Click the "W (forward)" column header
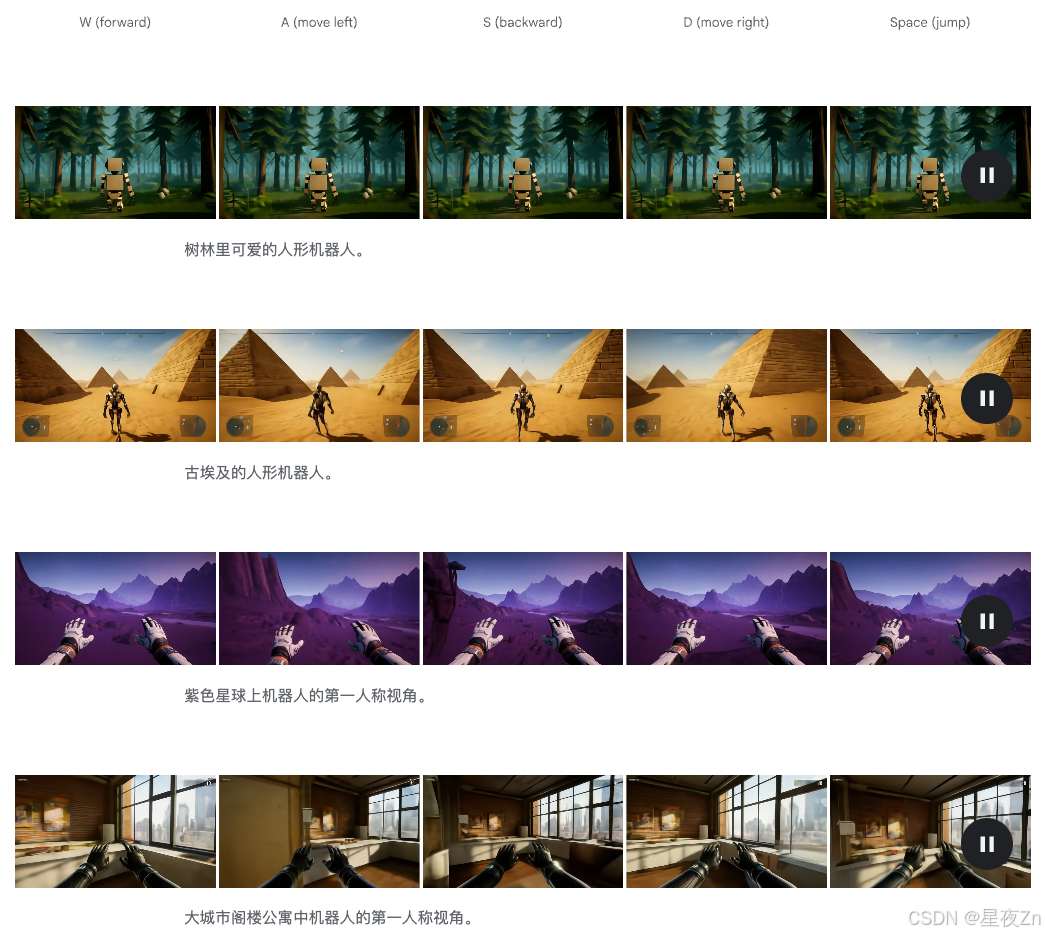 [115, 22]
